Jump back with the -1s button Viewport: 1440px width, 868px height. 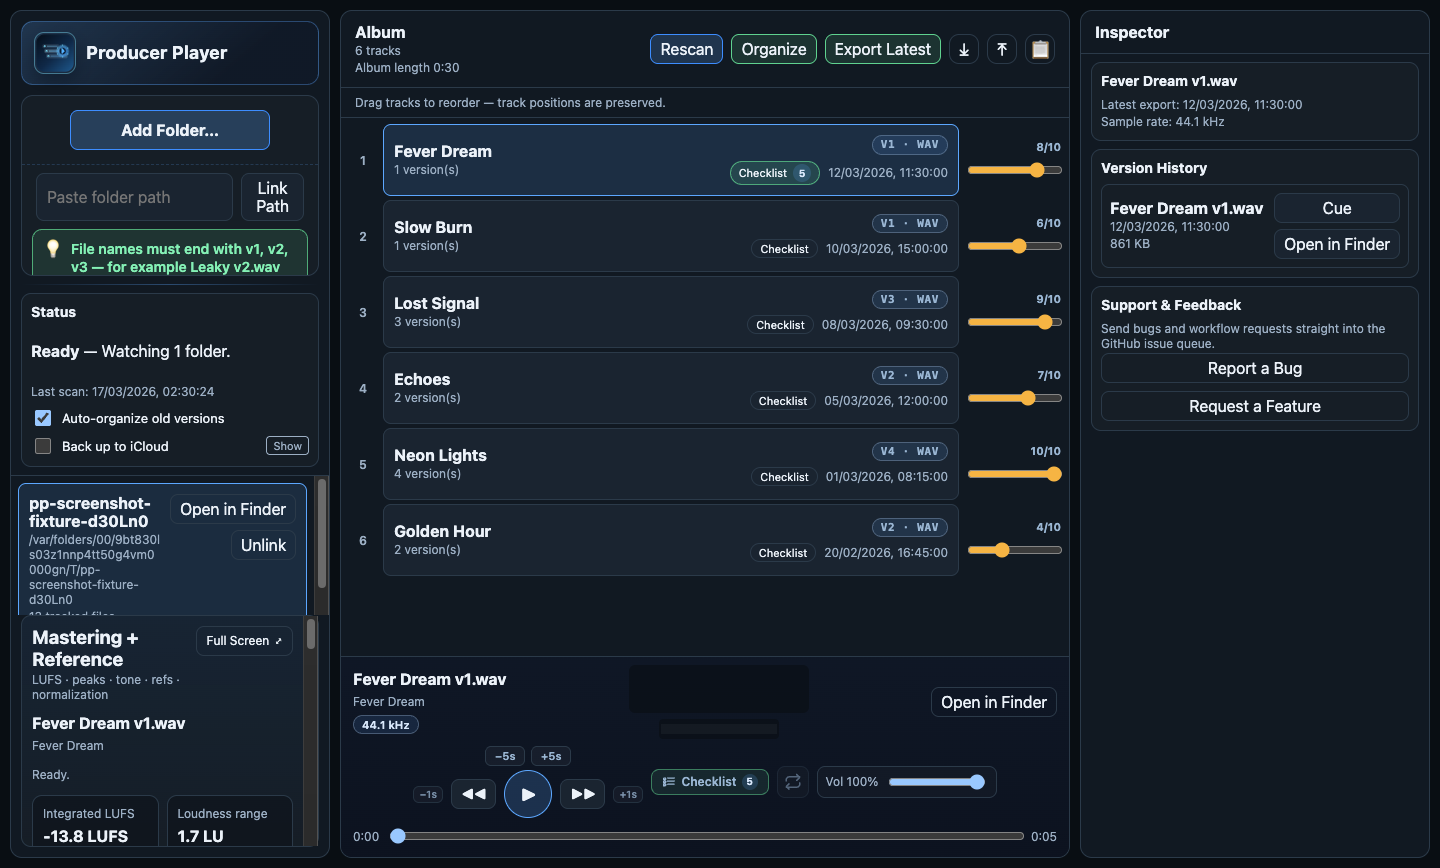428,793
